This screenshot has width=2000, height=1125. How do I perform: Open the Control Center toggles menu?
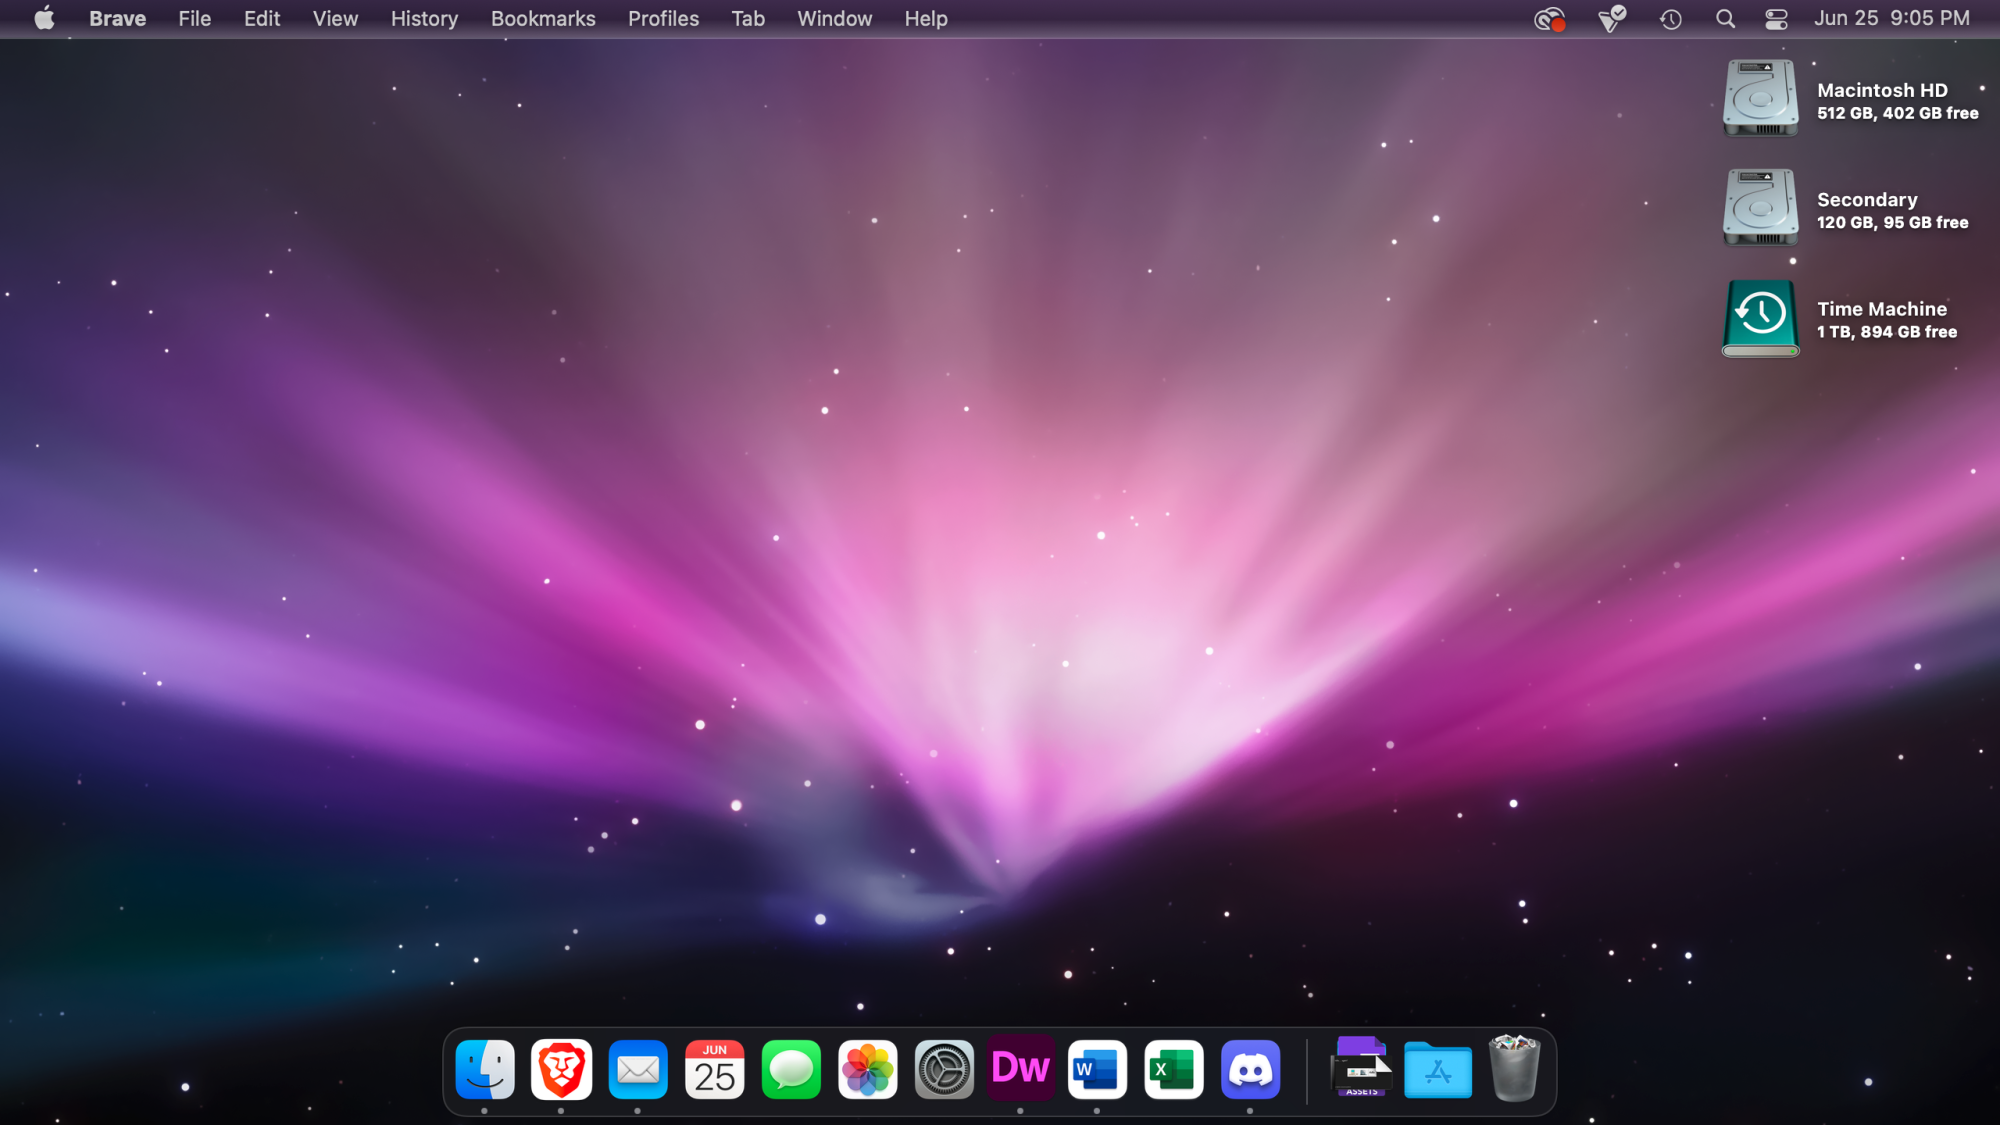pyautogui.click(x=1776, y=19)
